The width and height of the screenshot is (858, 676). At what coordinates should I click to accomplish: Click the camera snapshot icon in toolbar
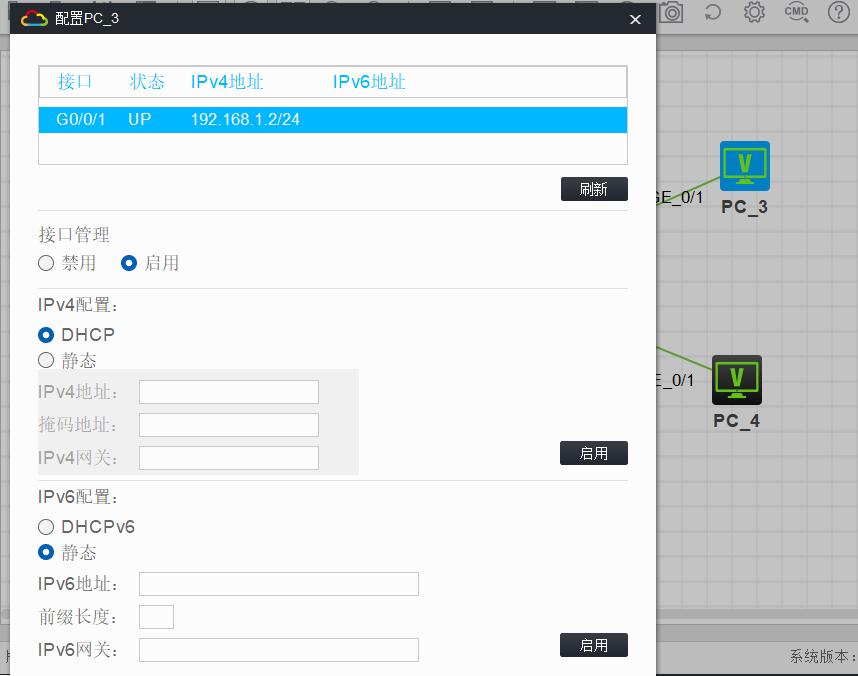coord(672,12)
